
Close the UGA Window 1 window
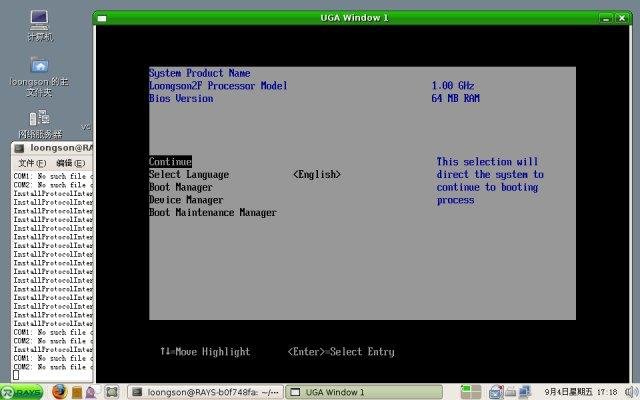point(622,18)
